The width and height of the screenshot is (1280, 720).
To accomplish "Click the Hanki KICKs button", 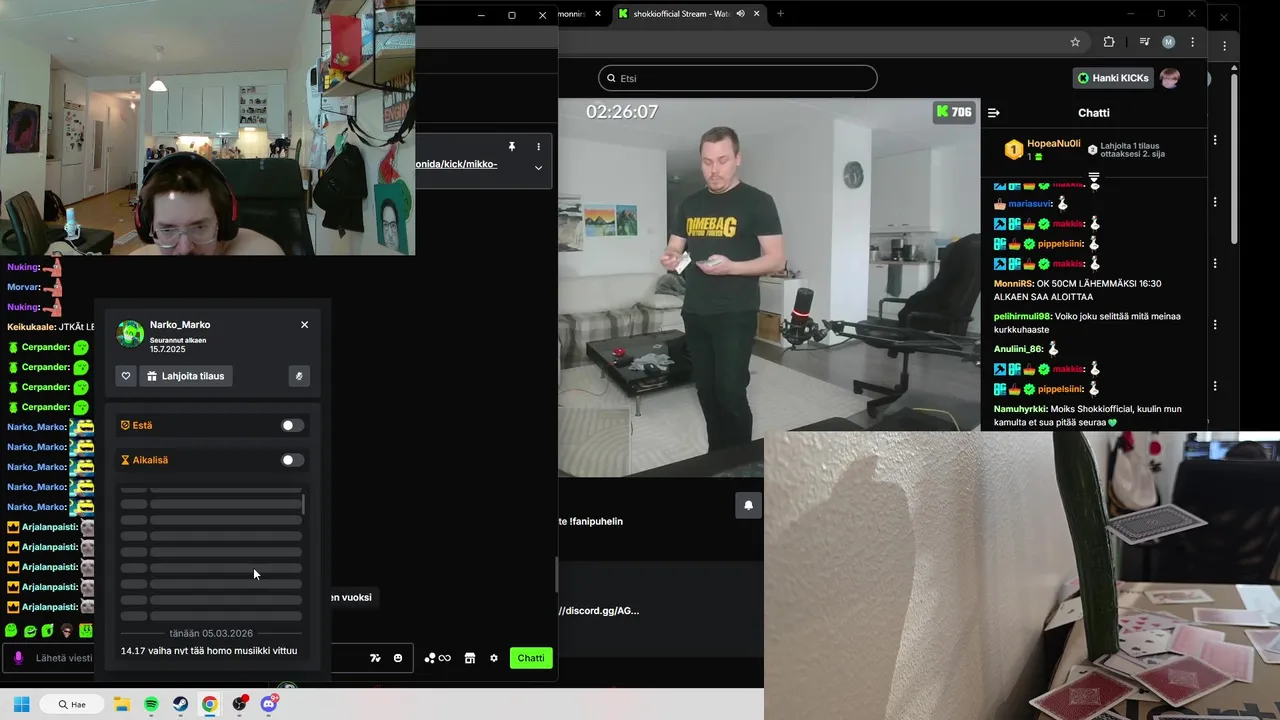I will click(x=1113, y=78).
